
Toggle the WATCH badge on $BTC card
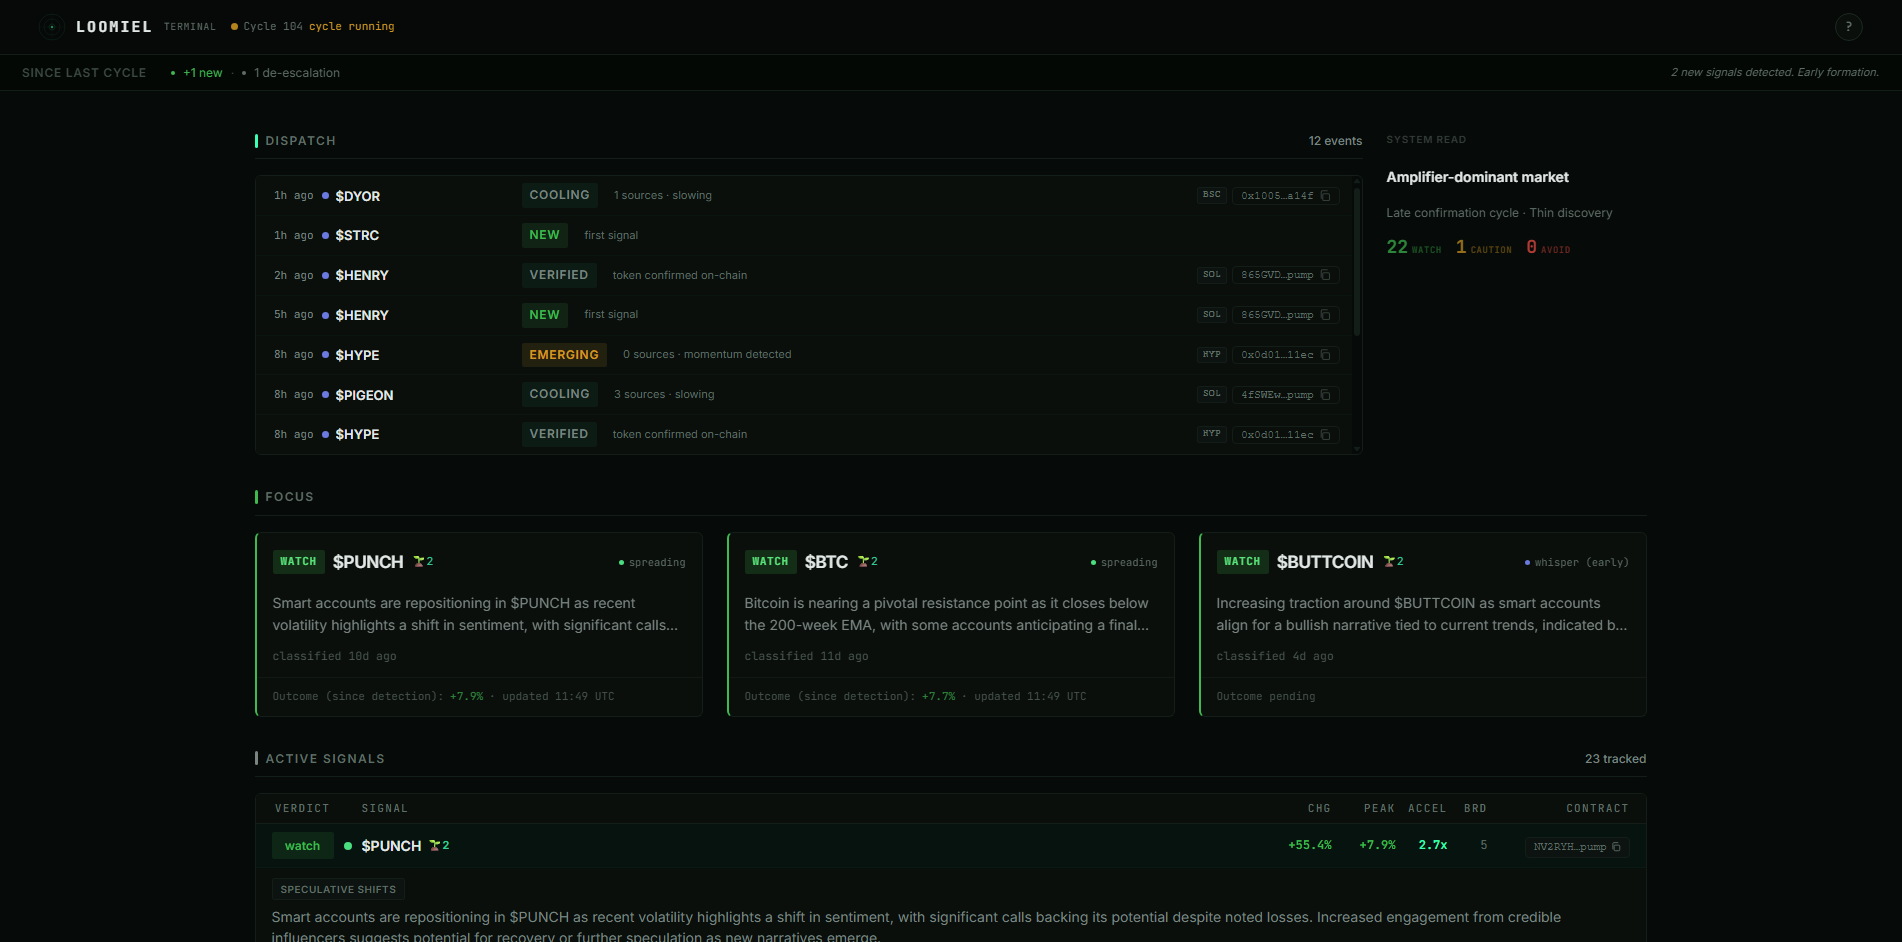coord(770,561)
